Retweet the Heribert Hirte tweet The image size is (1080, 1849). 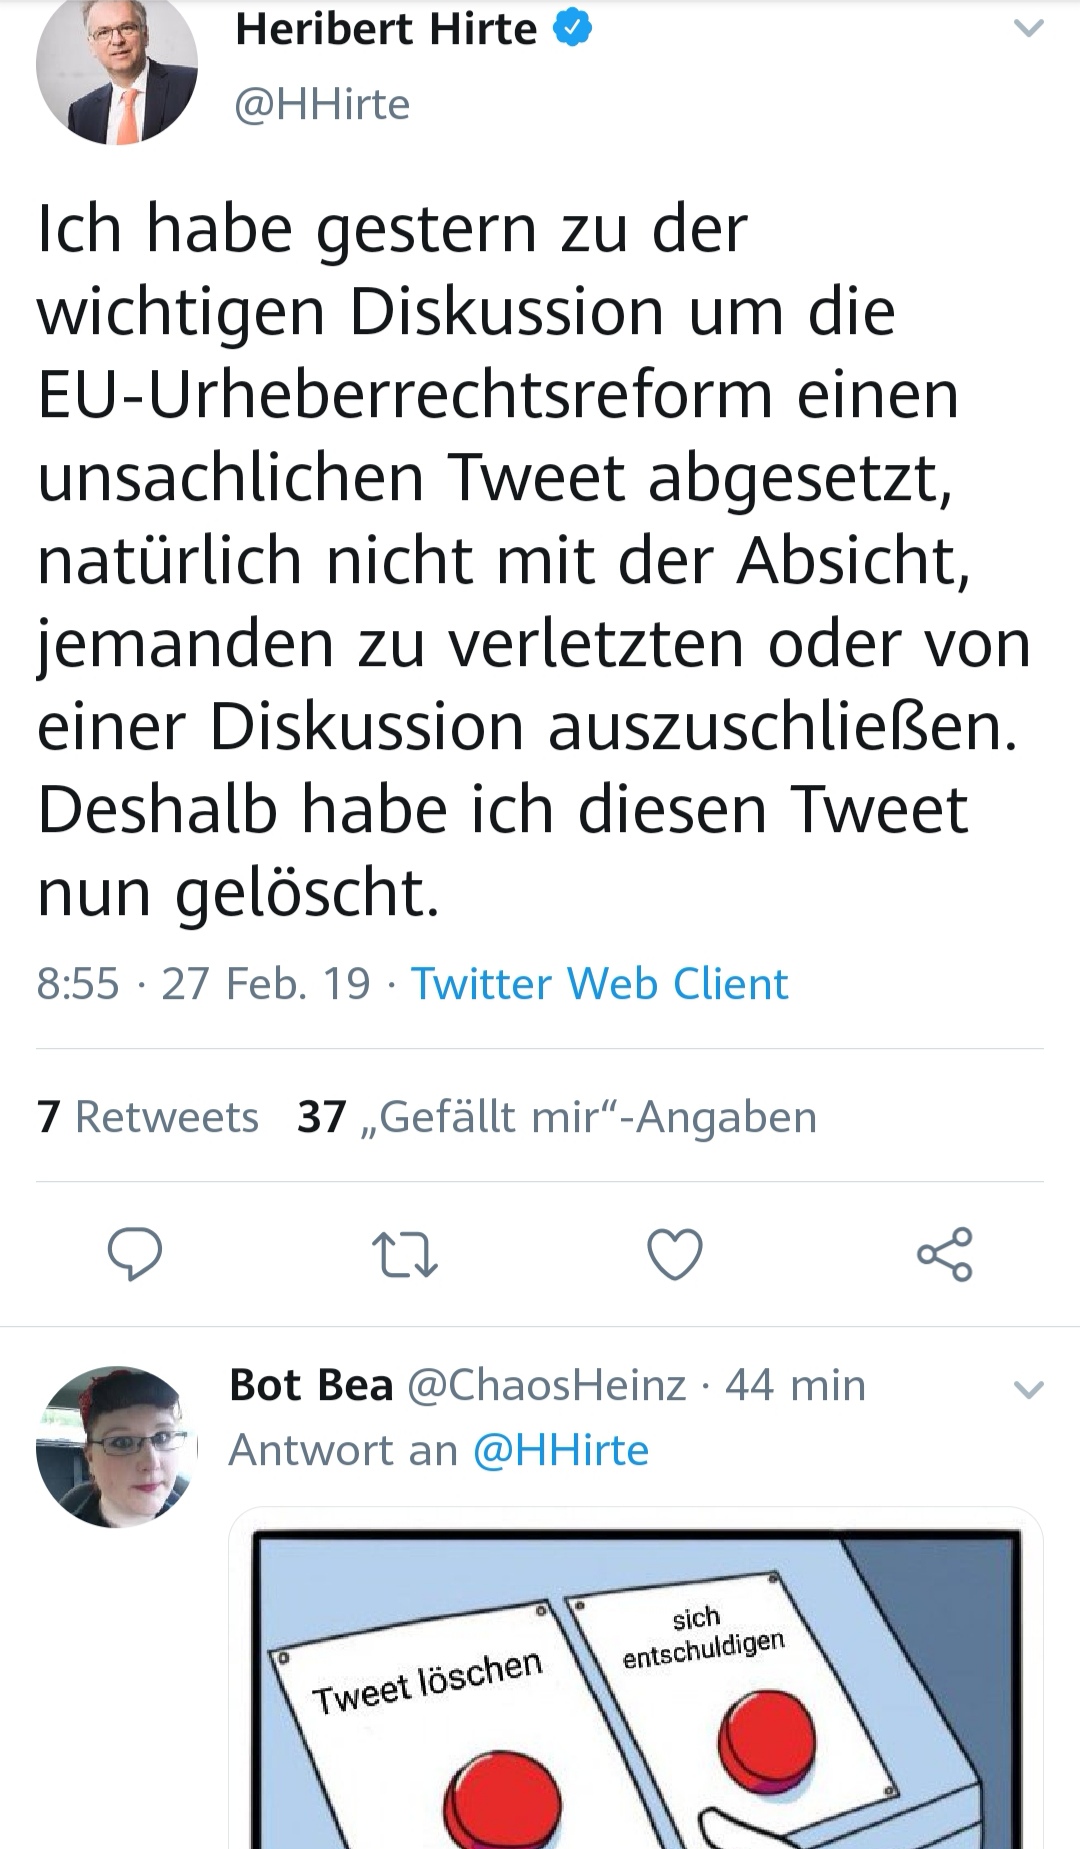pyautogui.click(x=404, y=1254)
